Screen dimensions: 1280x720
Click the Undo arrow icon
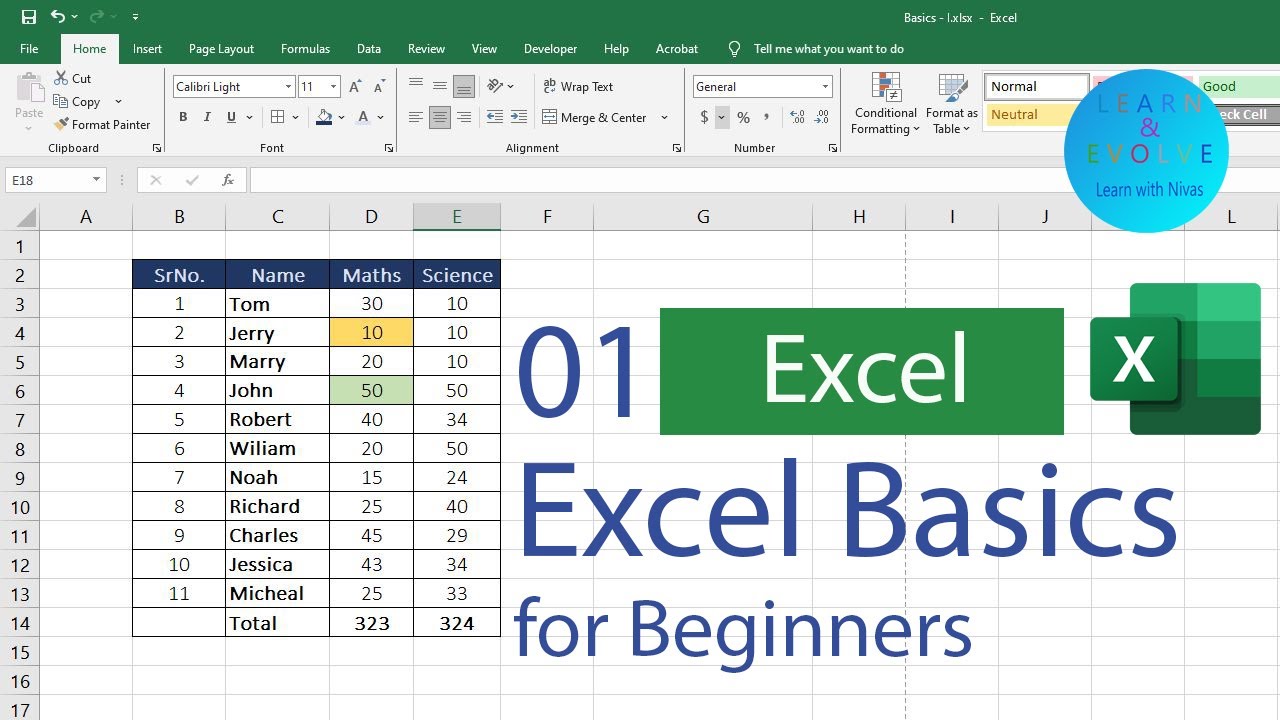[57, 17]
